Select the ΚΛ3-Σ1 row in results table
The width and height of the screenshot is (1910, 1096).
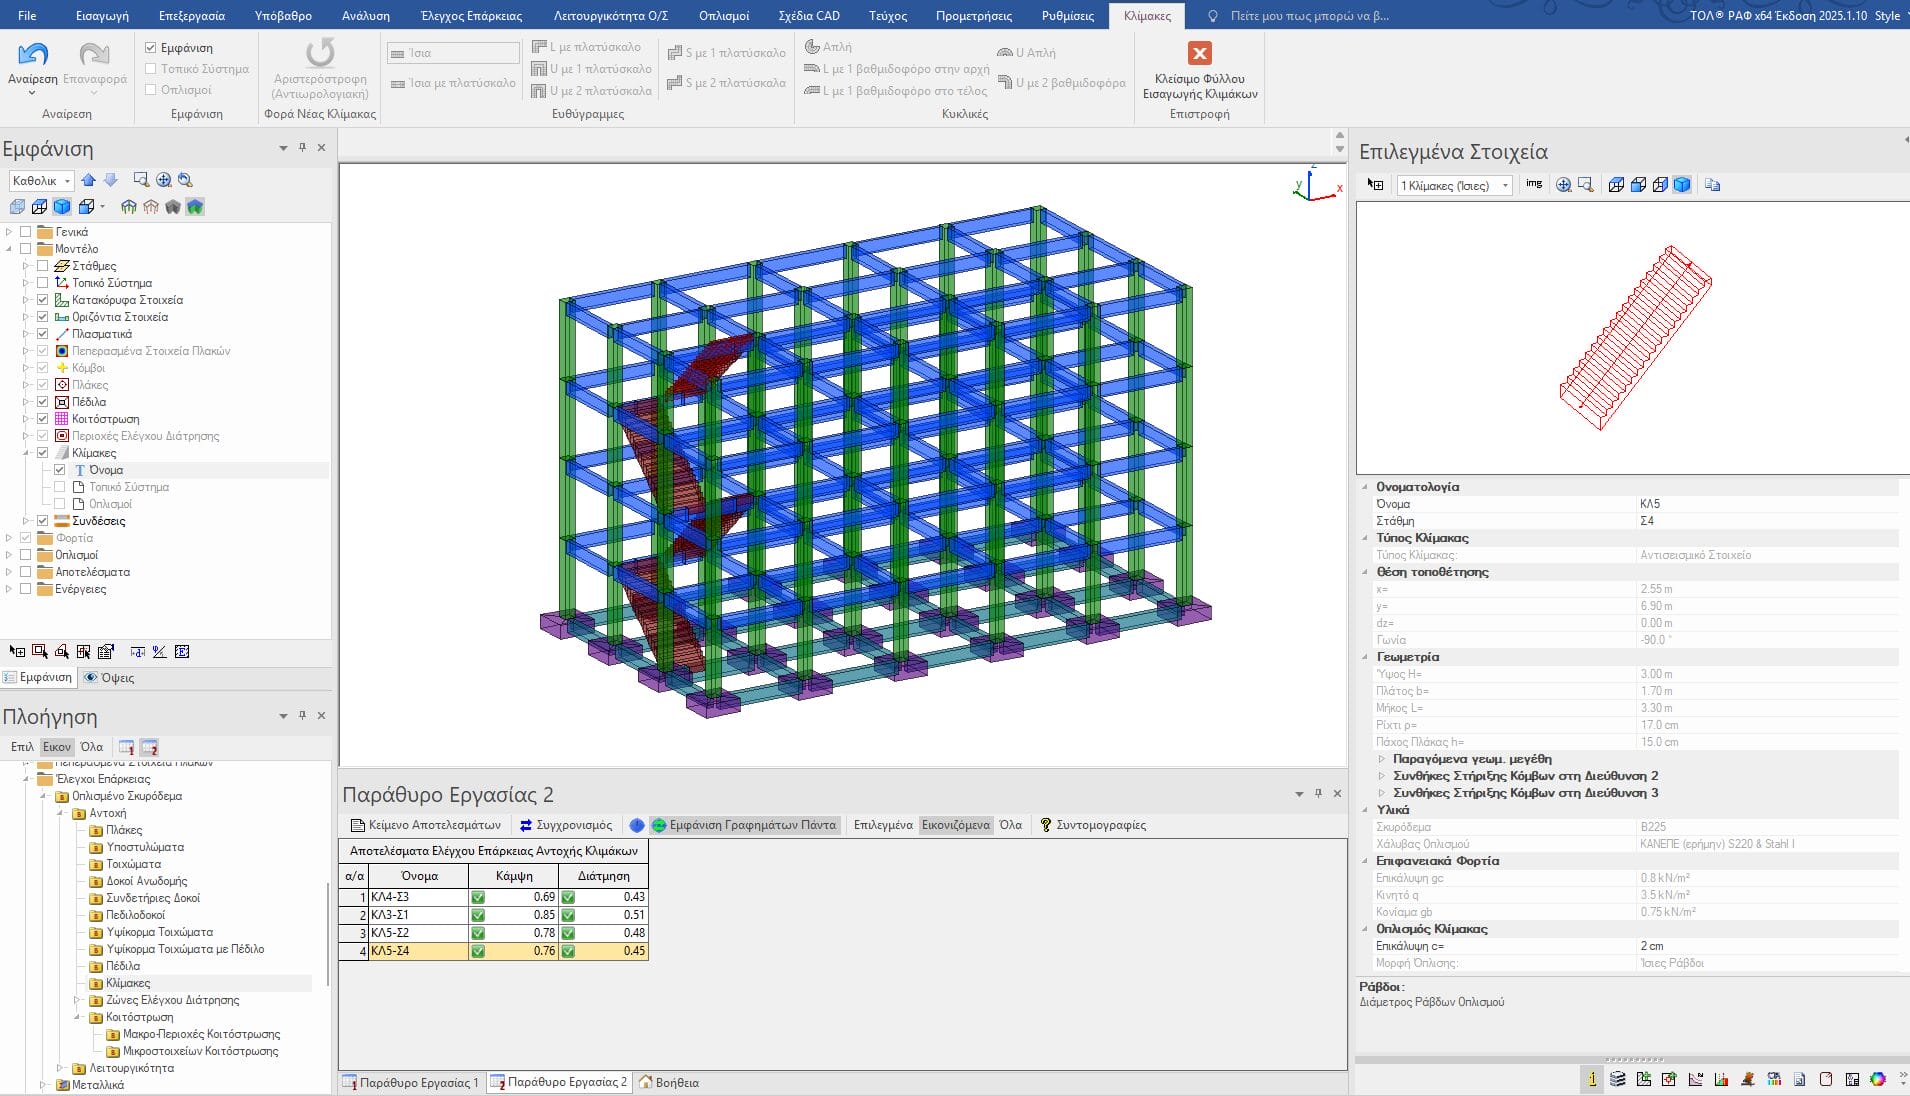[x=417, y=915]
